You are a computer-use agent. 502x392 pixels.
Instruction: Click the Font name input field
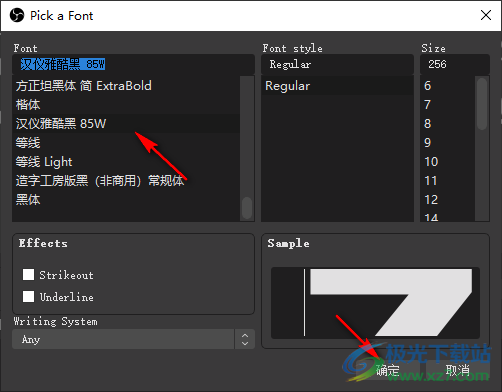point(133,64)
